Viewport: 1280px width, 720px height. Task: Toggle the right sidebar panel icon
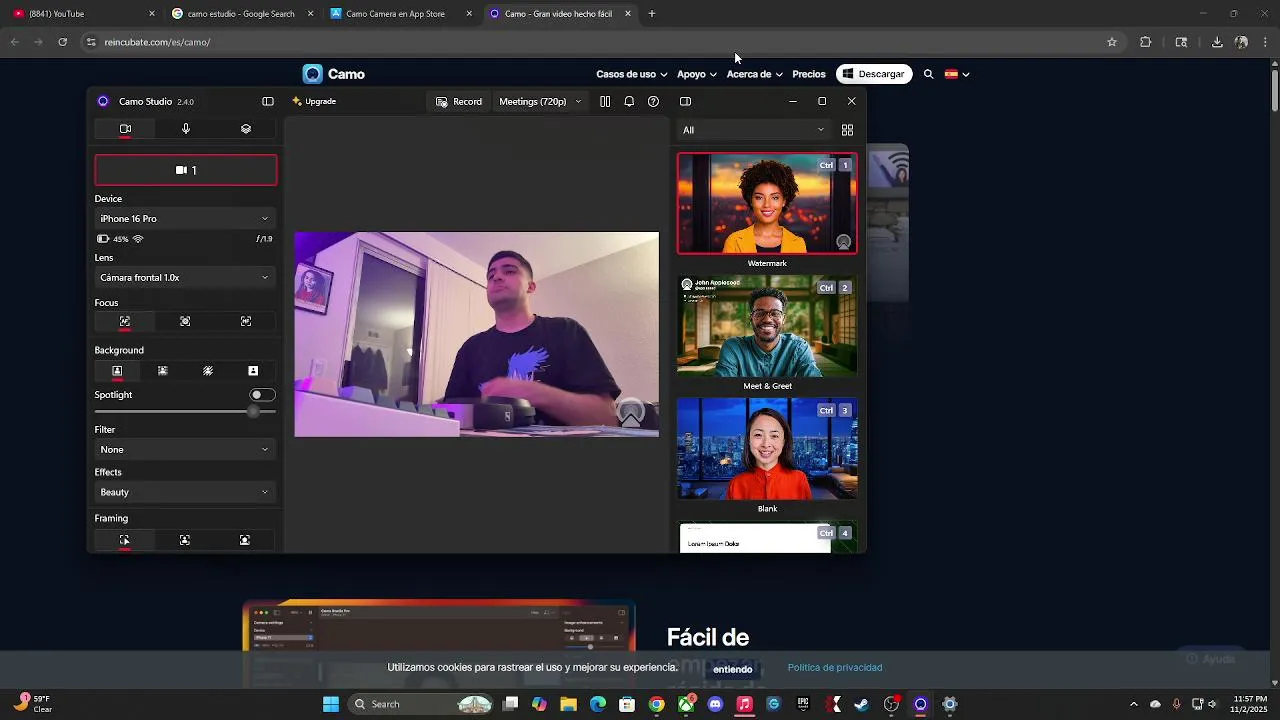(x=685, y=101)
